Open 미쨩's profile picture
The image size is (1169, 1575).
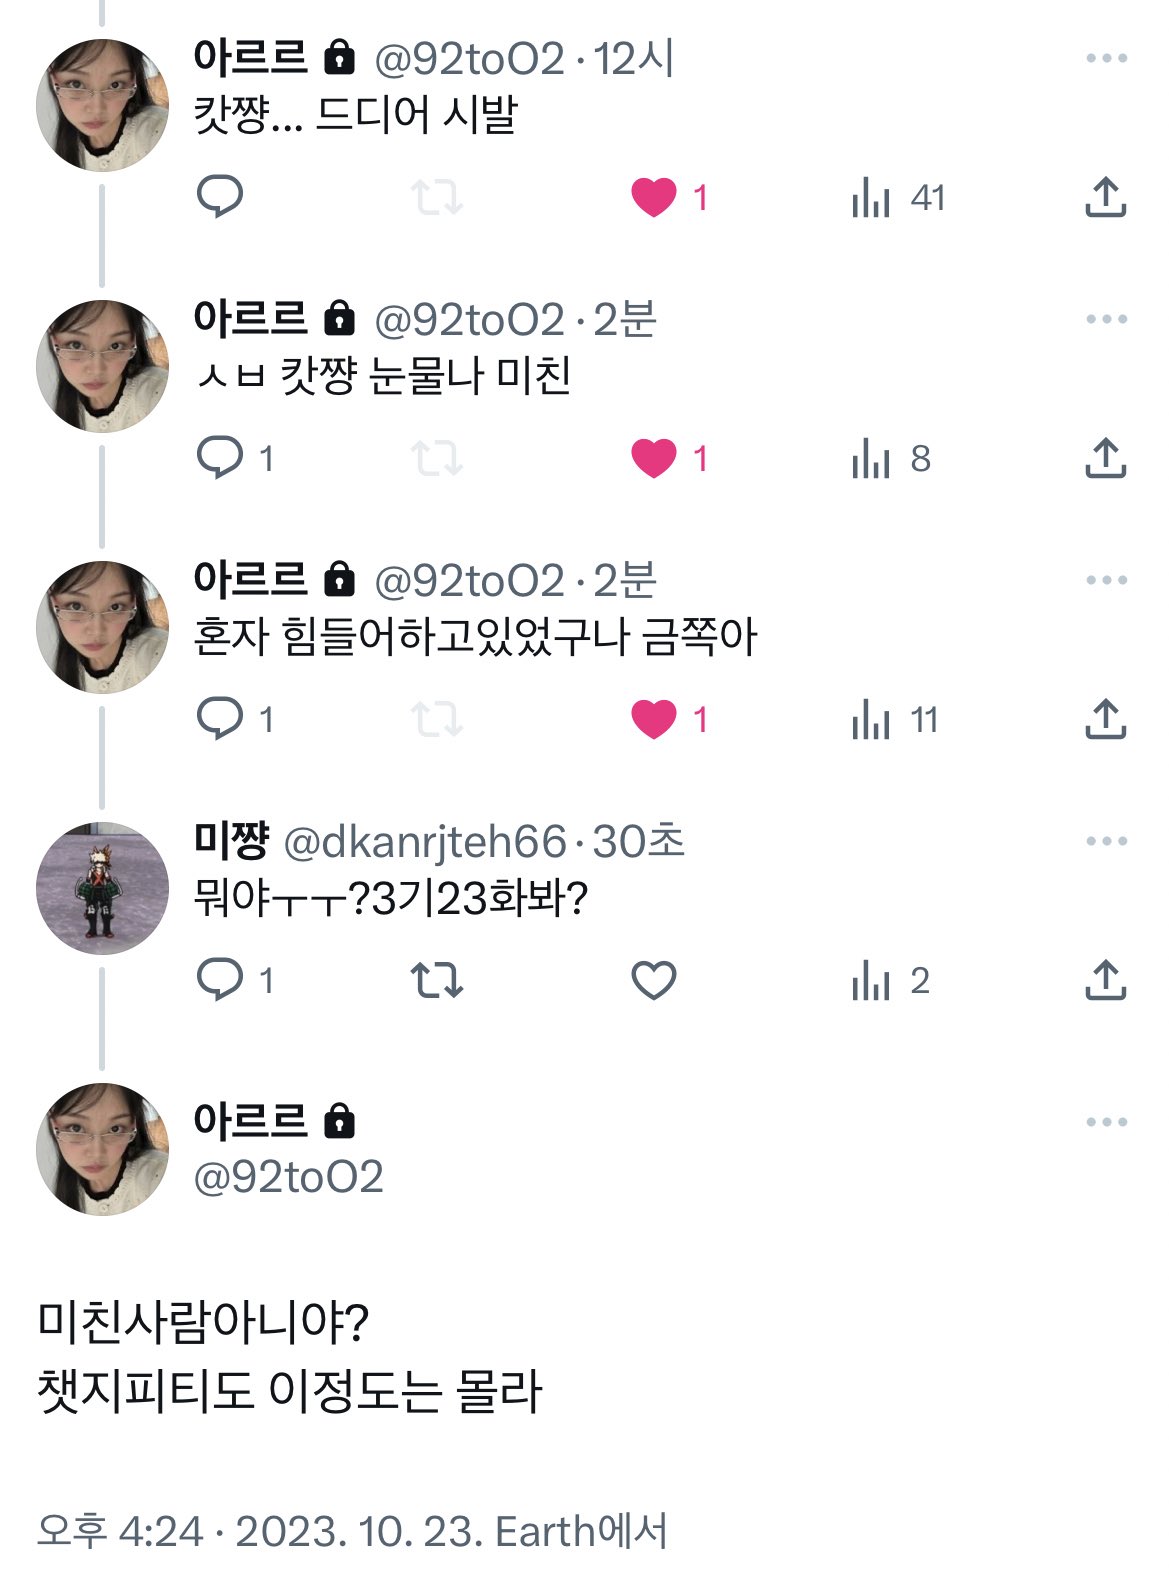[102, 888]
